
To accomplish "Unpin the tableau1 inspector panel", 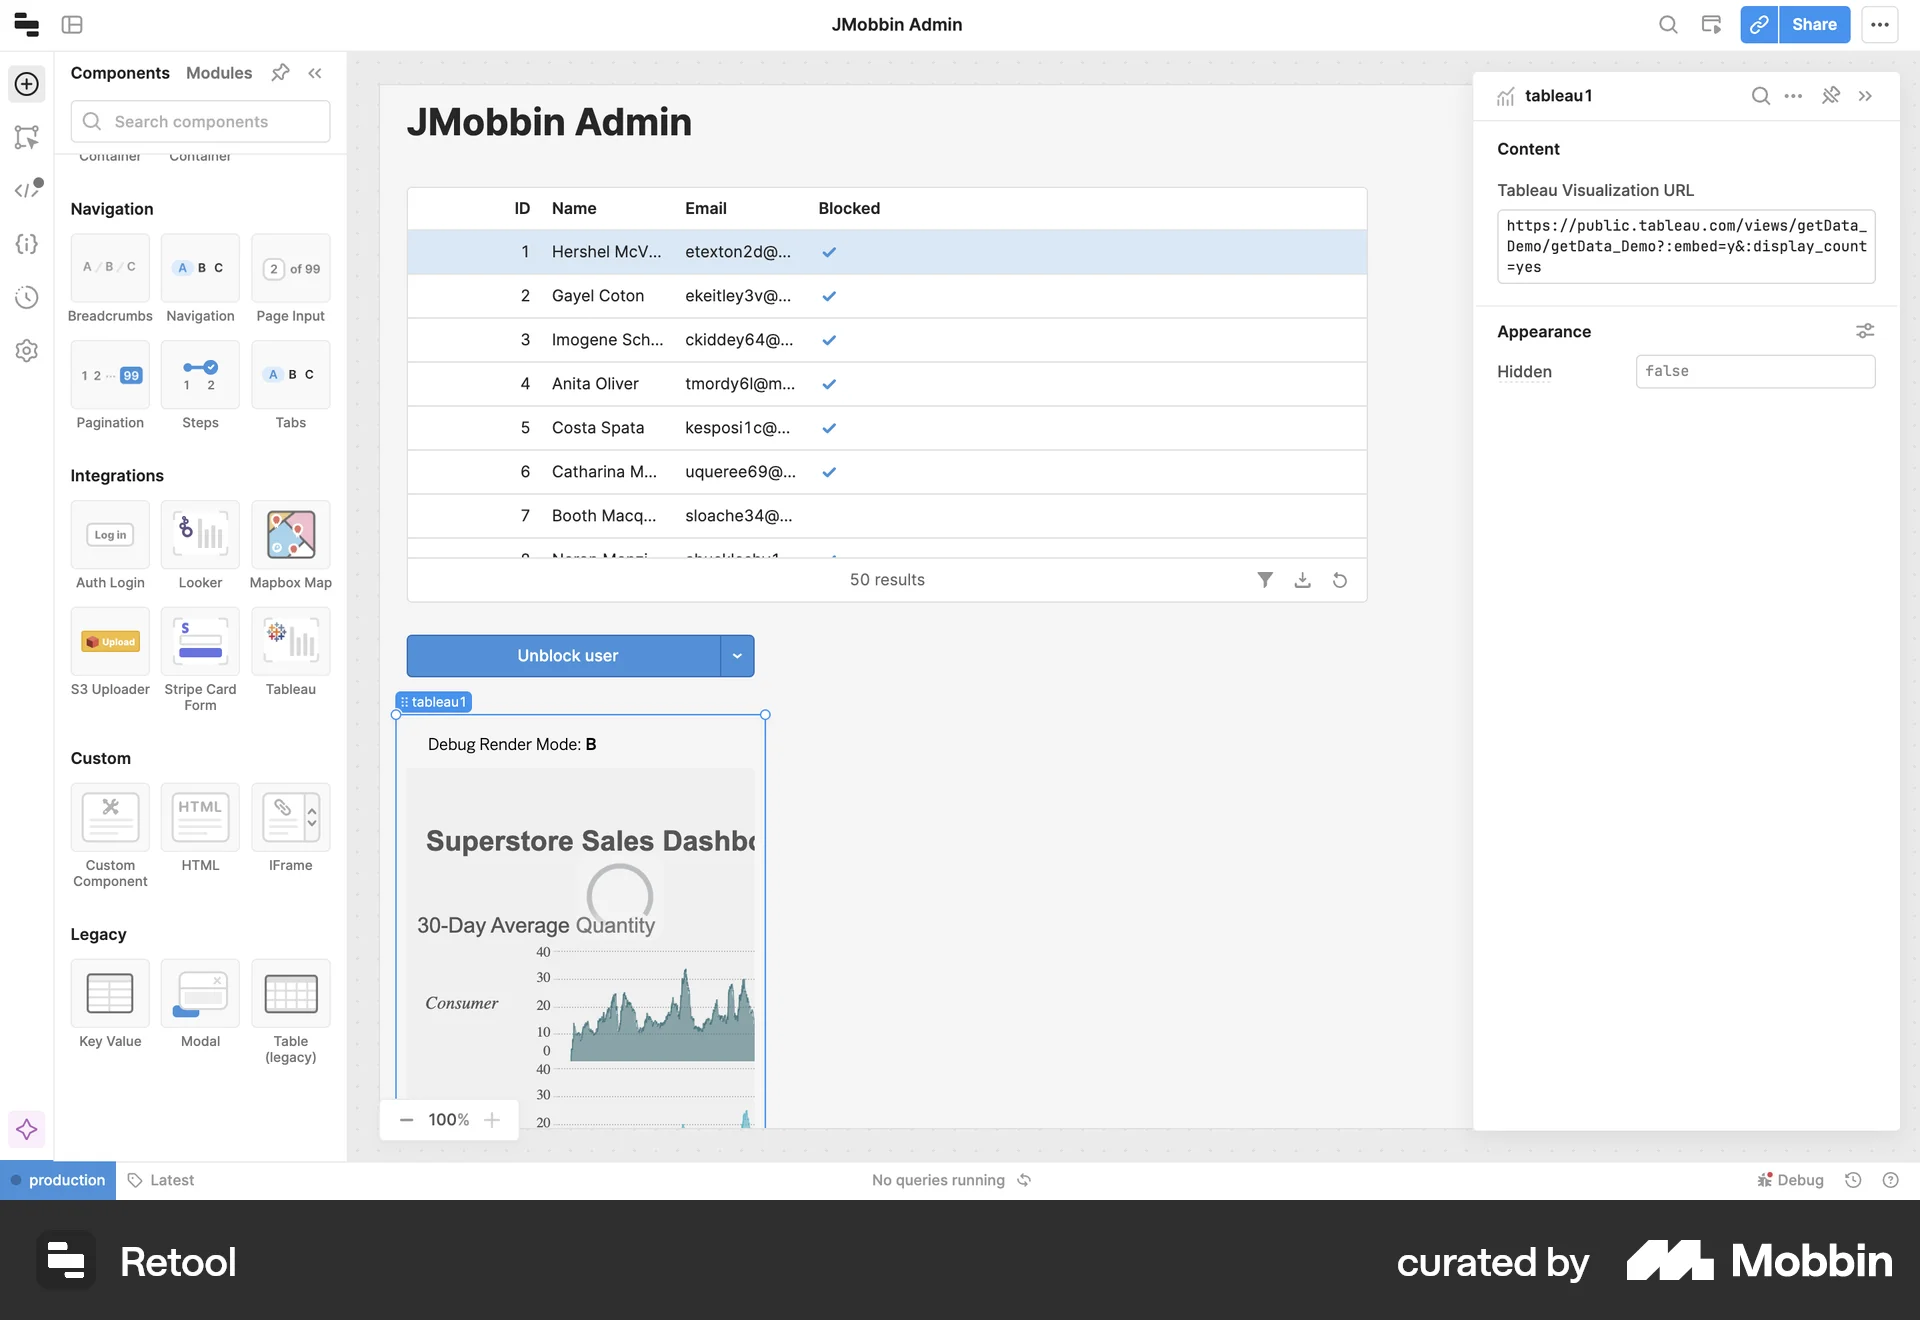I will tap(1831, 96).
